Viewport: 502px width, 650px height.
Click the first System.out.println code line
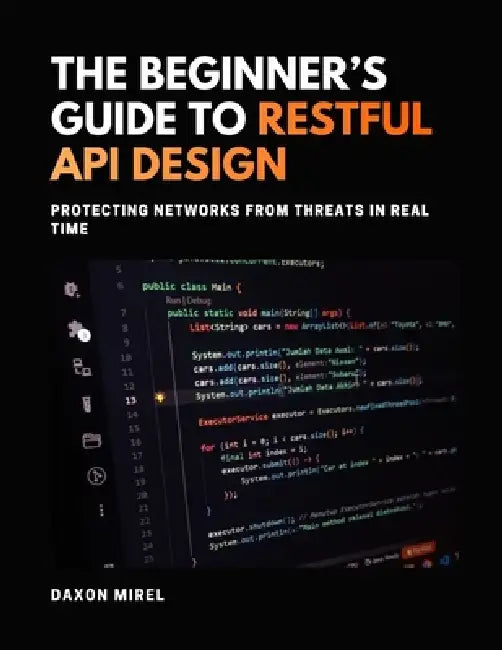[x=306, y=352]
